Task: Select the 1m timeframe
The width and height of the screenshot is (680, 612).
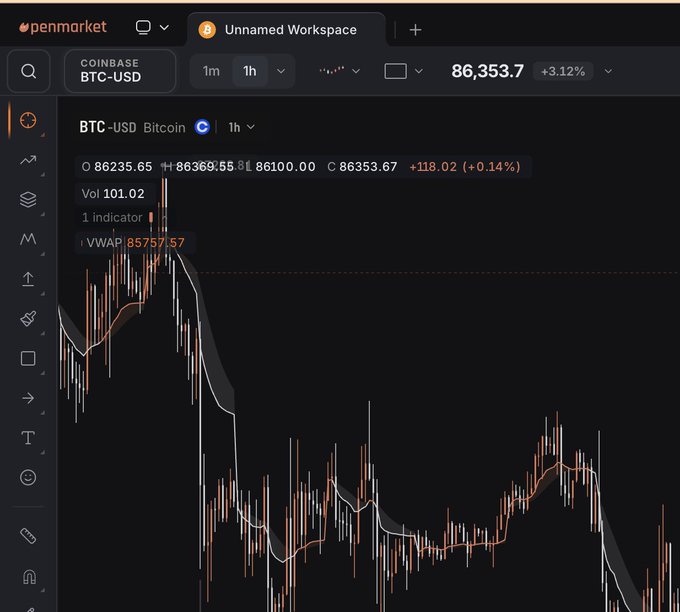Action: (211, 71)
